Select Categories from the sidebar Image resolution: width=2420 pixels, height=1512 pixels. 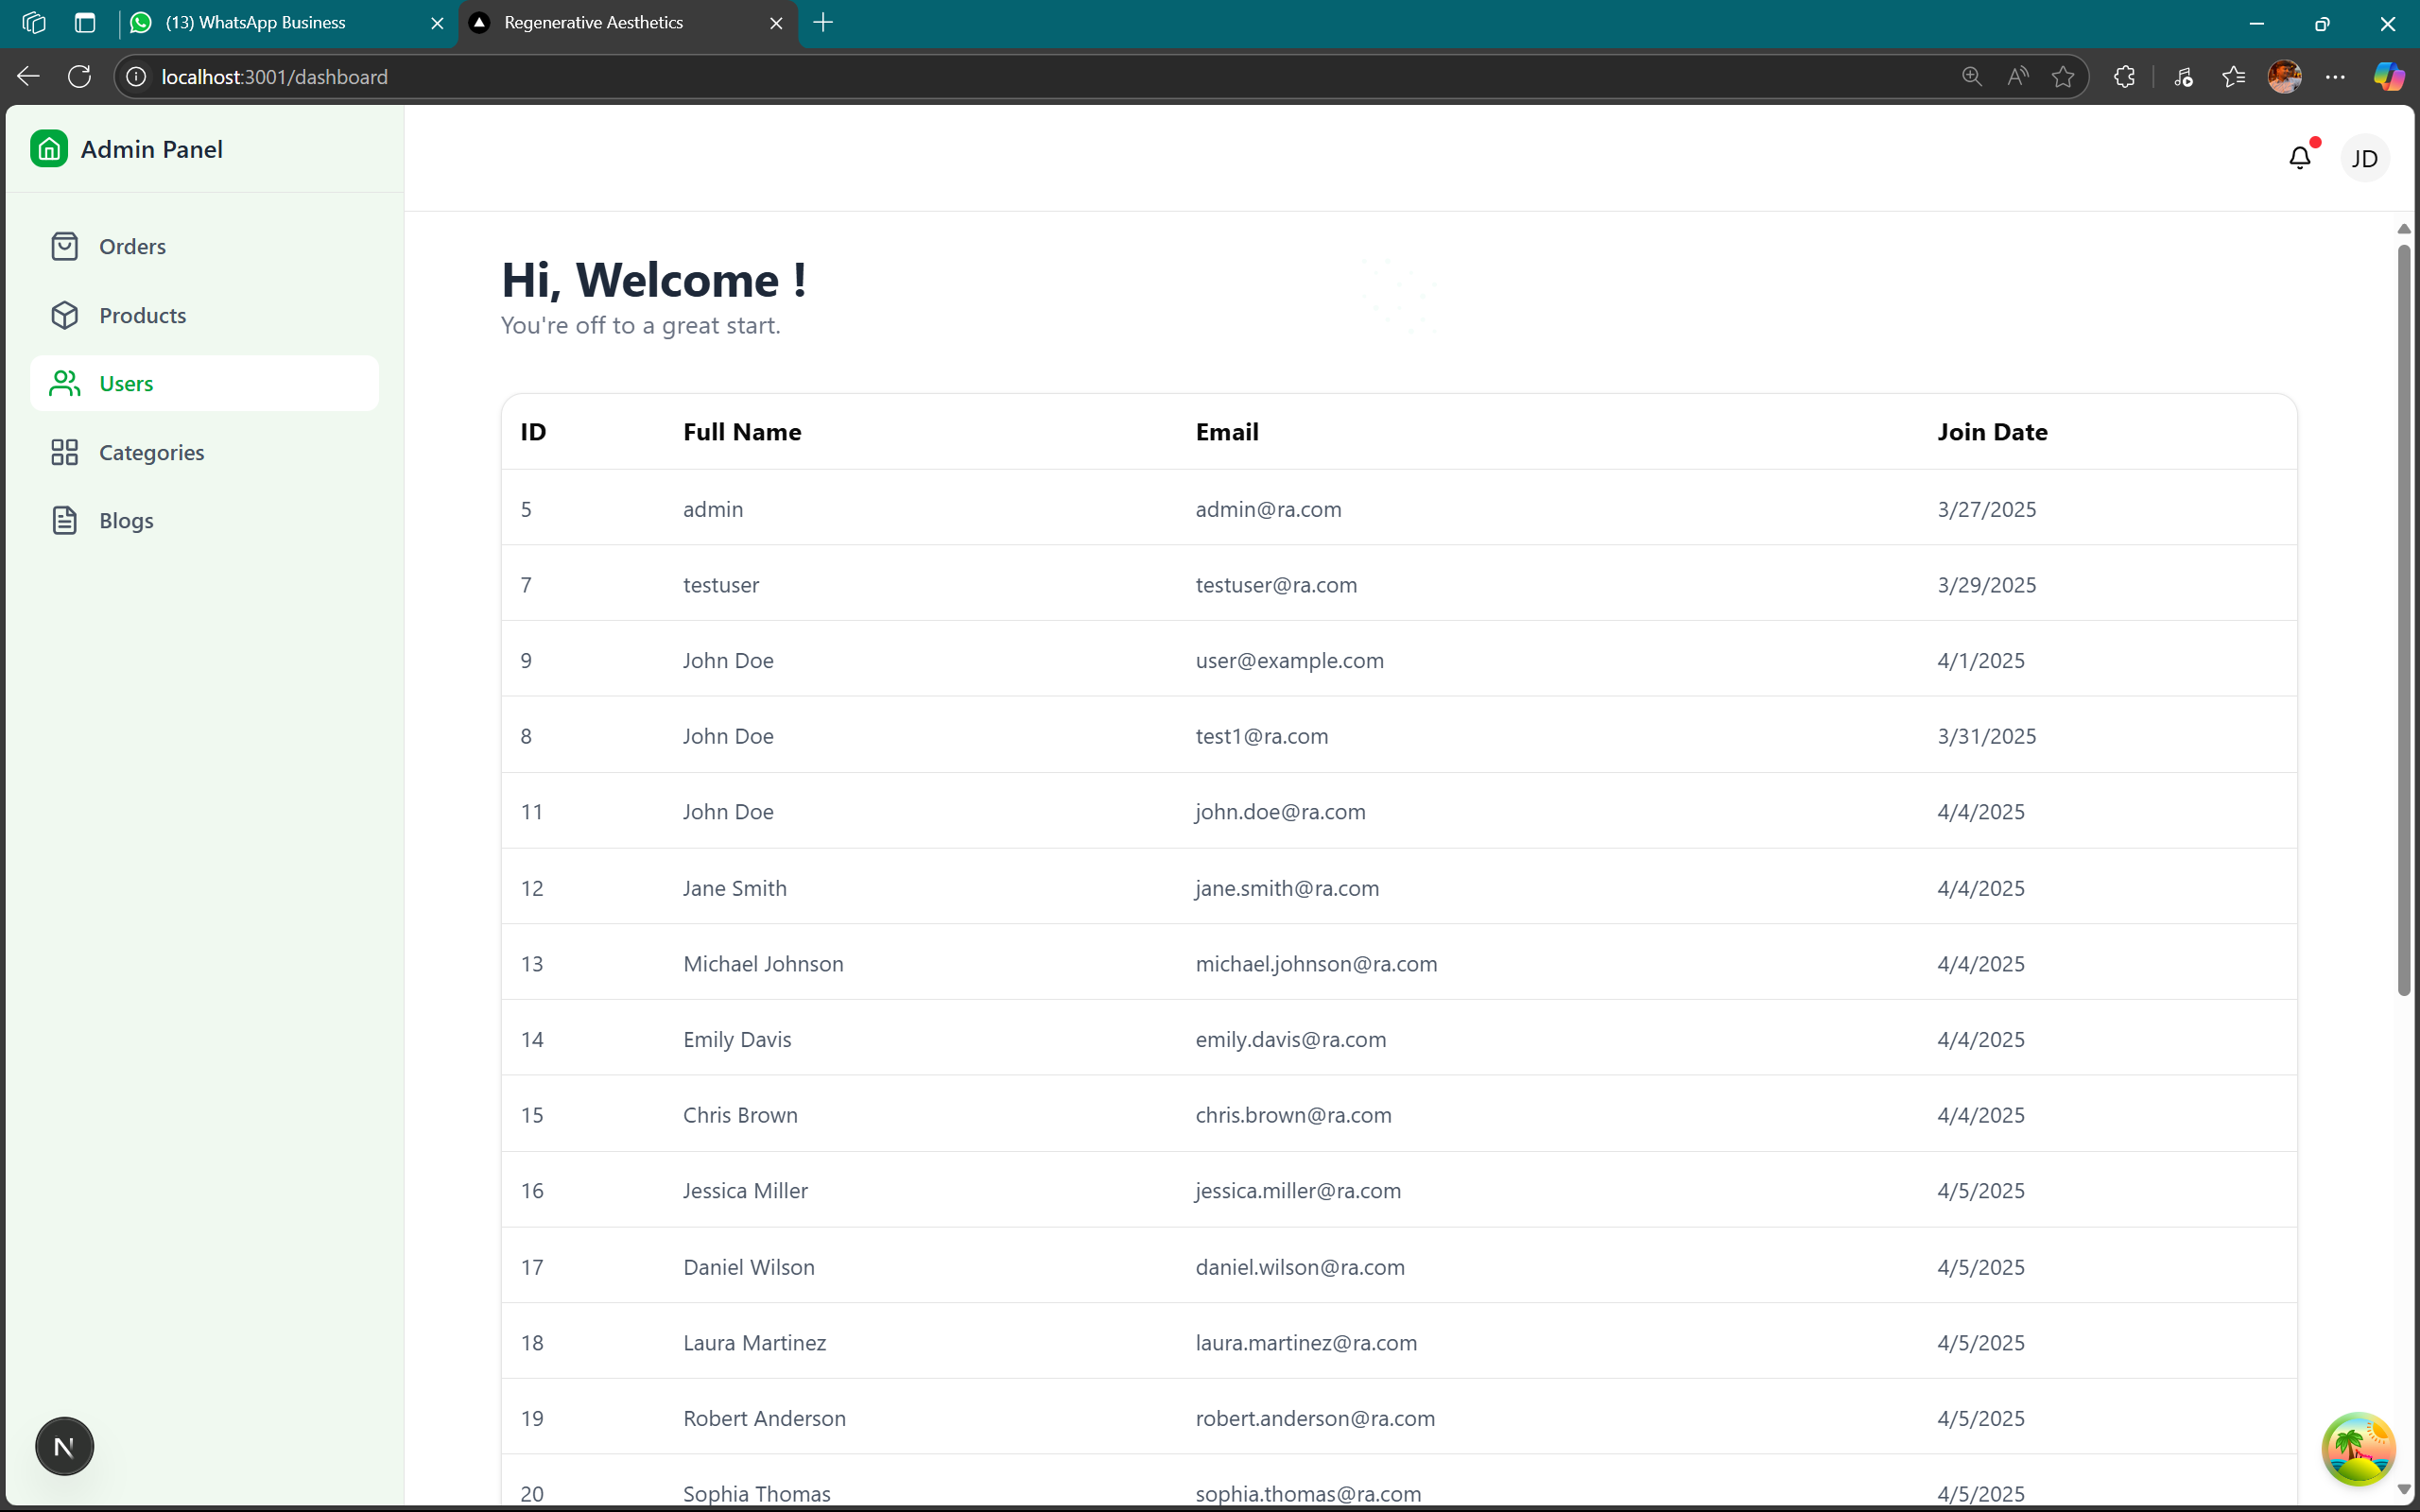151,452
